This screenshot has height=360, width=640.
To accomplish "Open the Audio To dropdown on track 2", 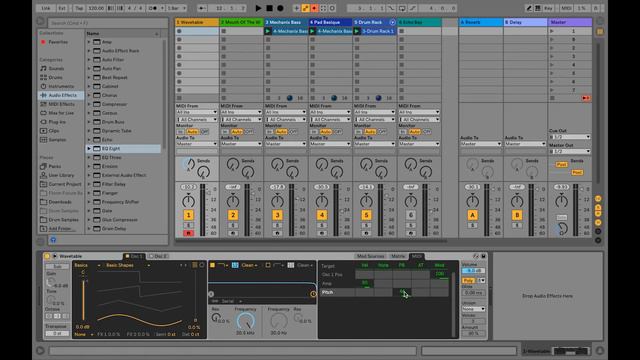I will (241, 144).
